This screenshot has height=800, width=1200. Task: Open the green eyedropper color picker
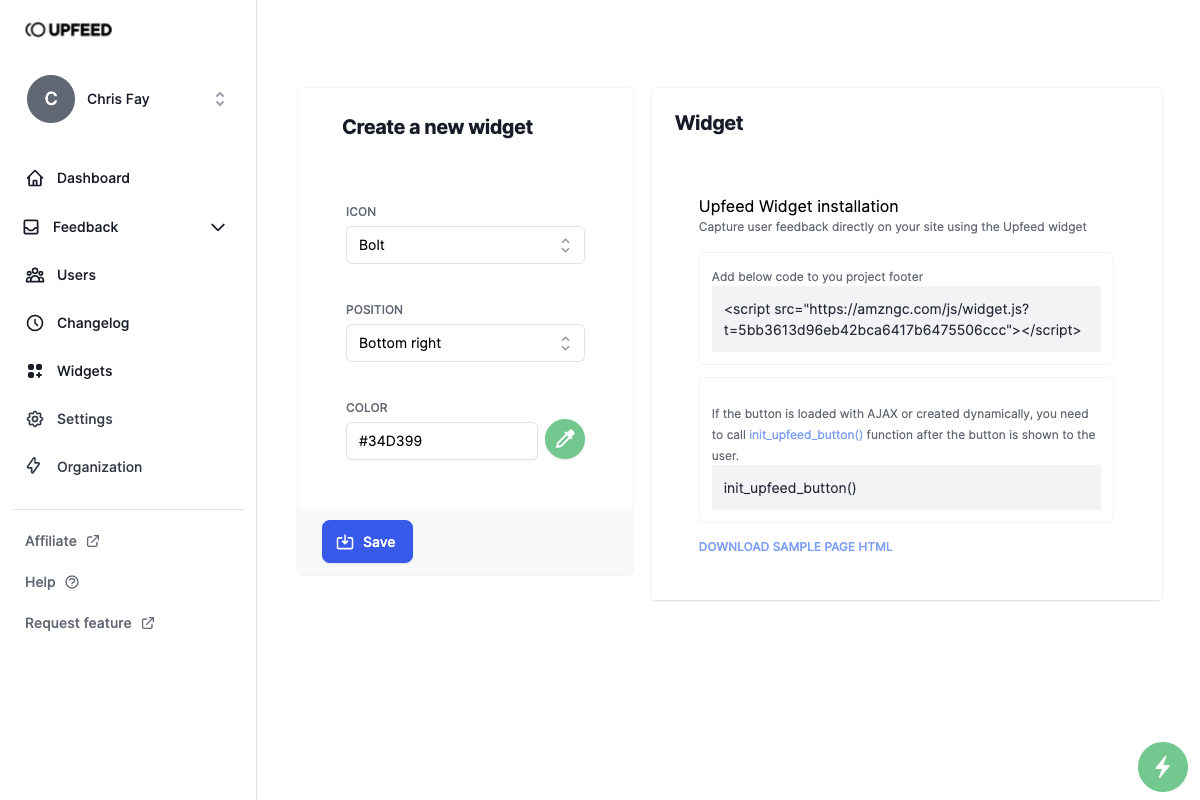[x=565, y=439]
